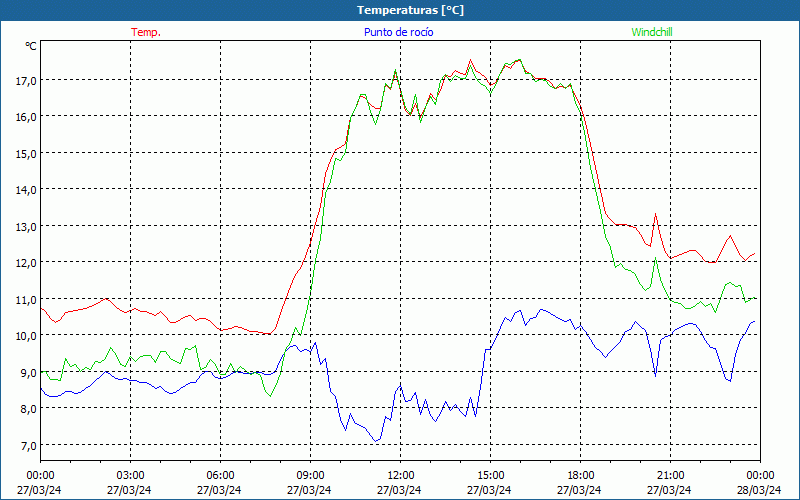Click the 28/03/24 date label
Screen dimensions: 800x500
click(759, 490)
